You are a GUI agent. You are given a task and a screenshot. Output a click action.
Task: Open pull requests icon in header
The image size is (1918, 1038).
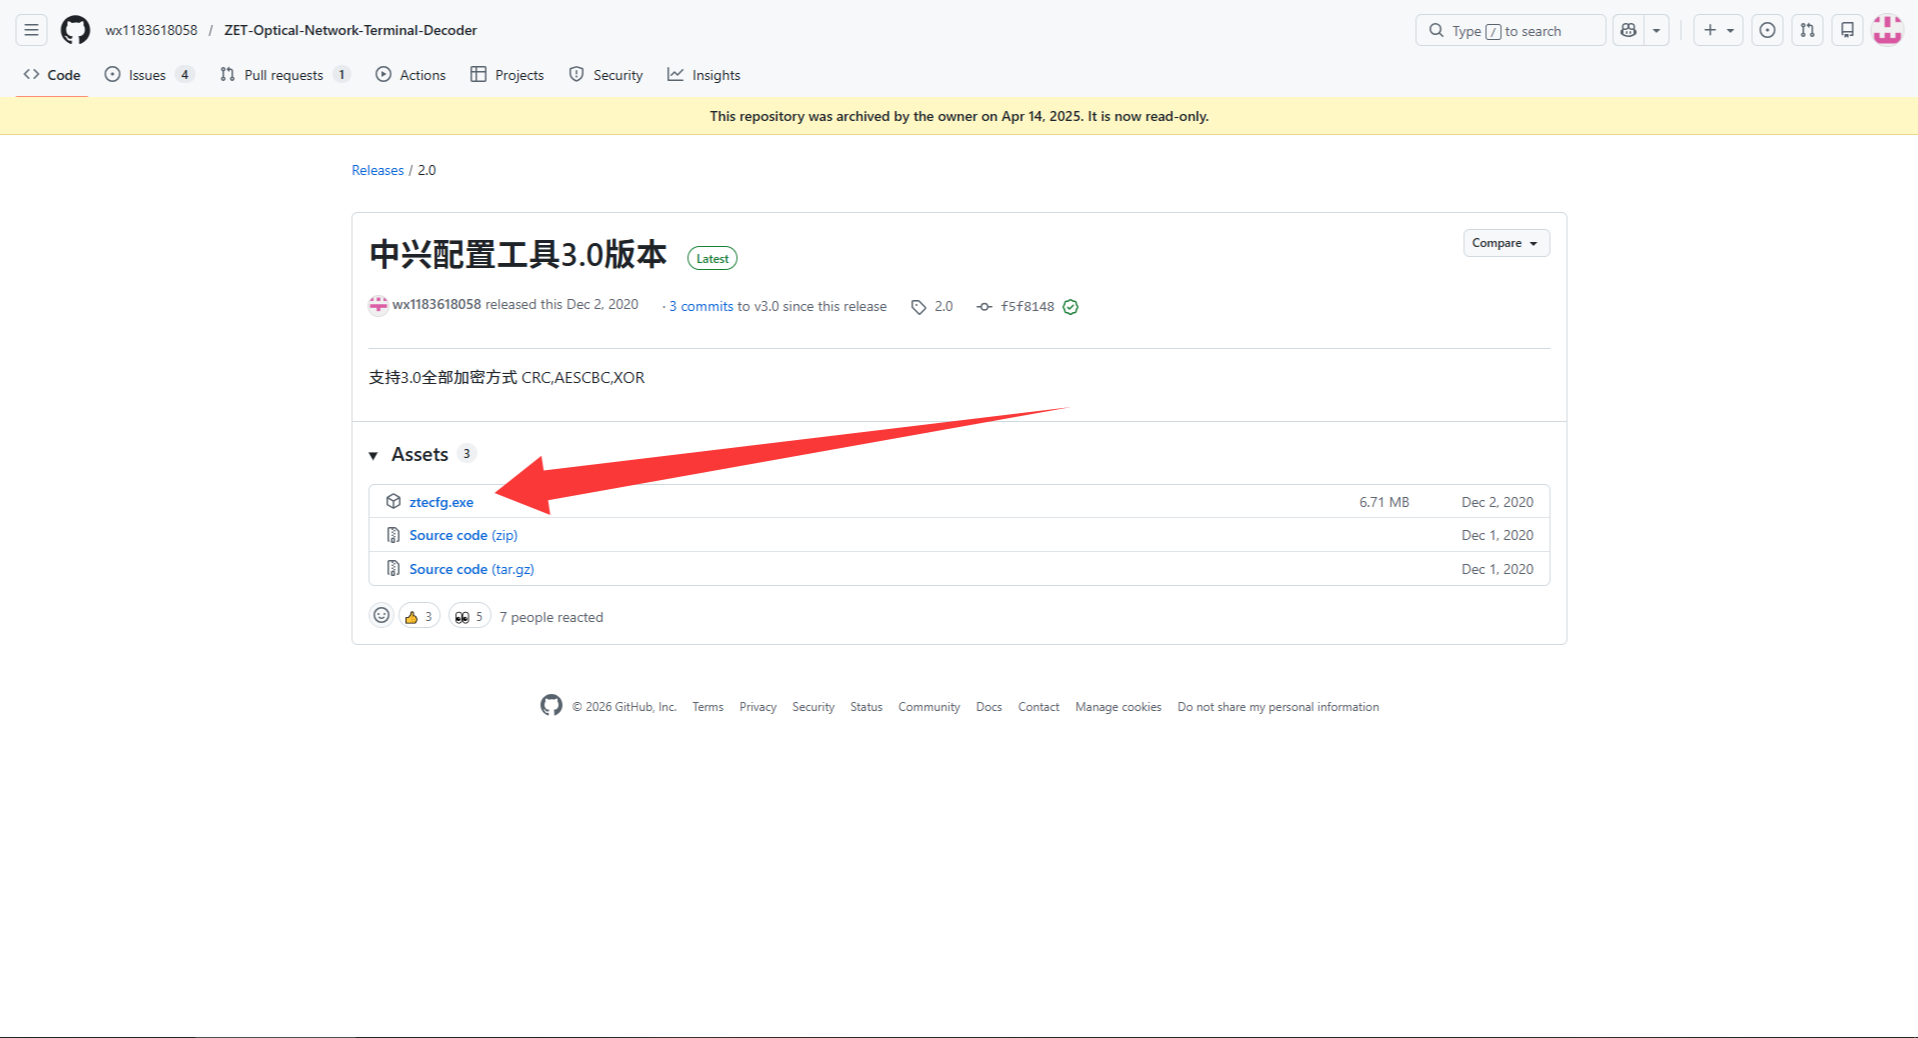(1807, 30)
